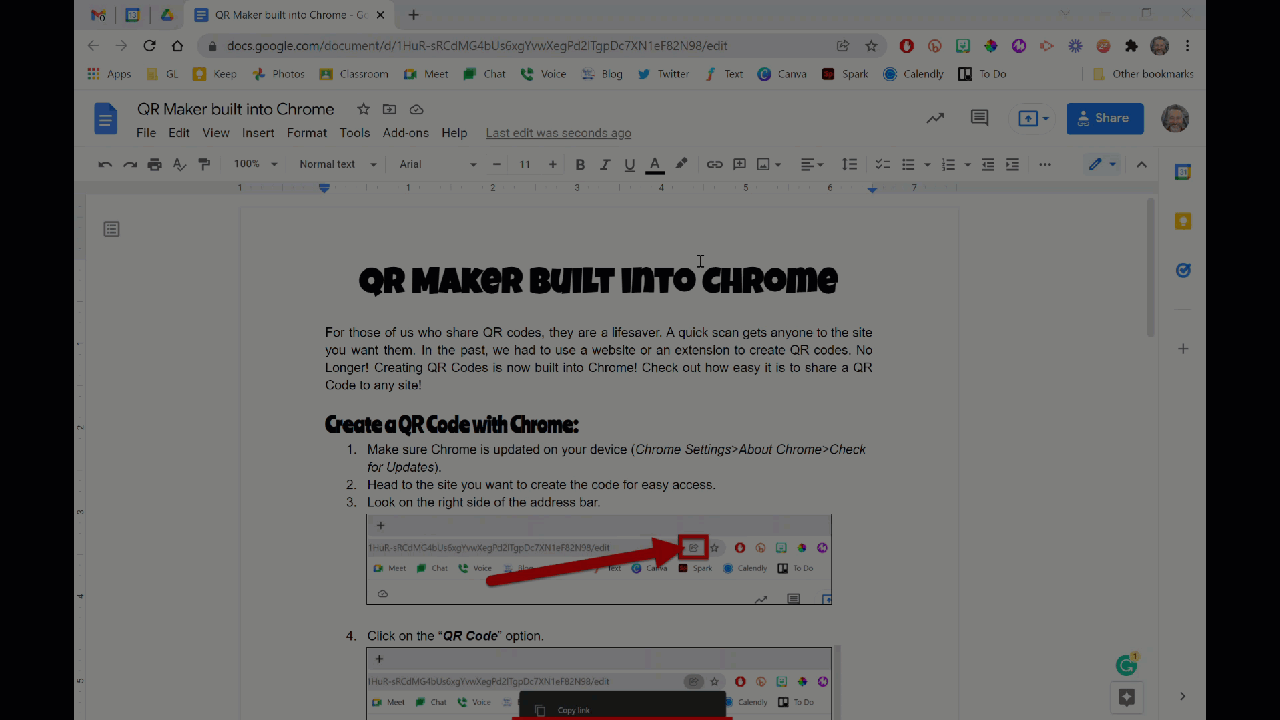Open the Grammarly badge icon
The image size is (1280, 720).
point(1127,665)
